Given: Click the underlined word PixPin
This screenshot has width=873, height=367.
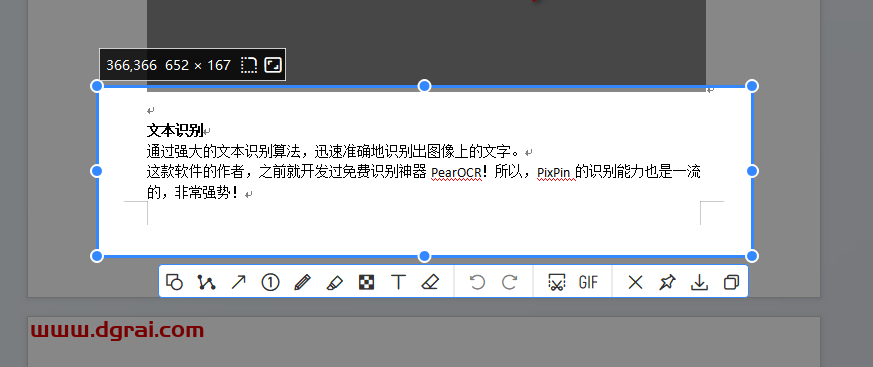Looking at the screenshot, I should coord(553,172).
